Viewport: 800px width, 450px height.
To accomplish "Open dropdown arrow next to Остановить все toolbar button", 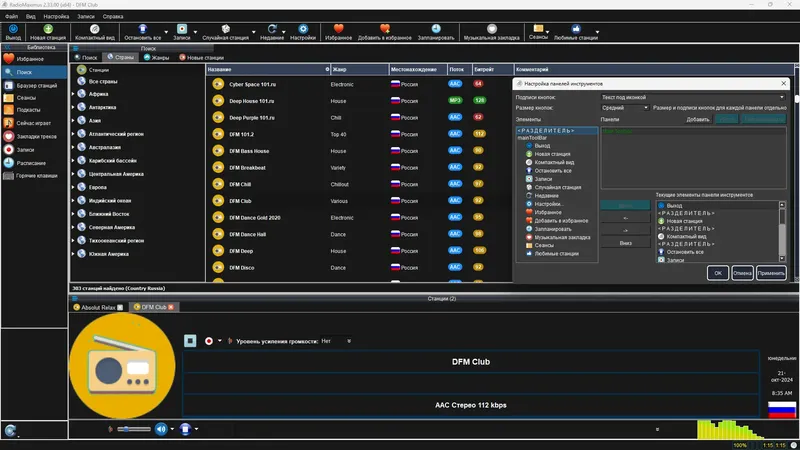I will [x=166, y=32].
